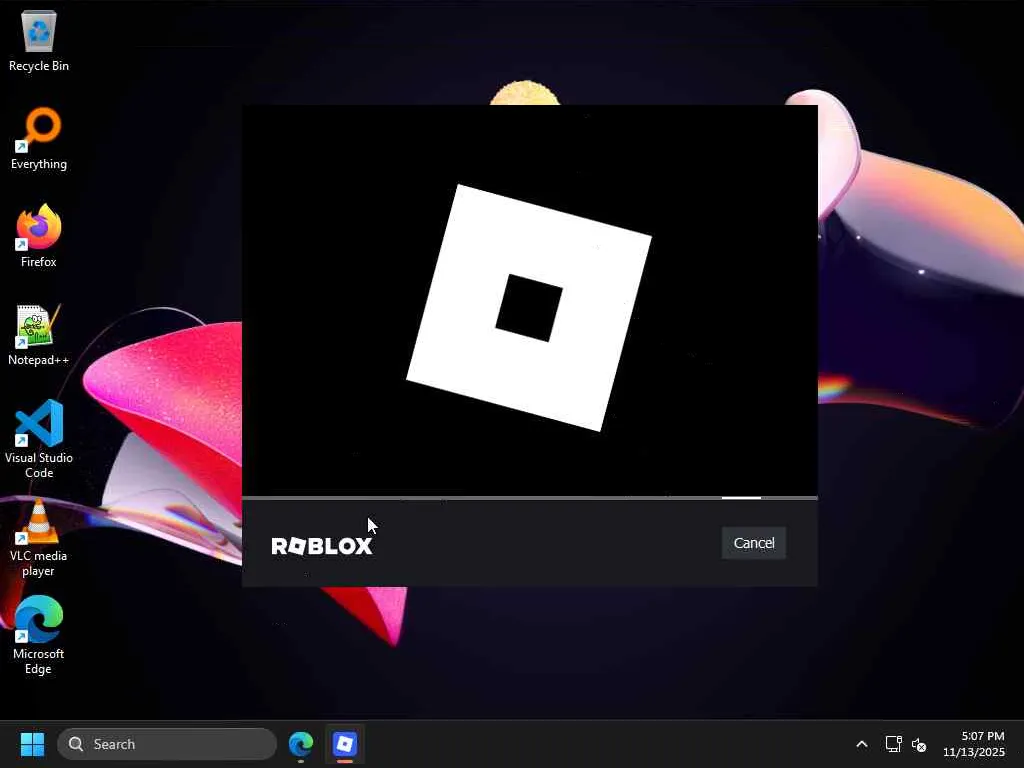
Task: Open Microsoft Edge from the taskbar
Action: click(301, 744)
